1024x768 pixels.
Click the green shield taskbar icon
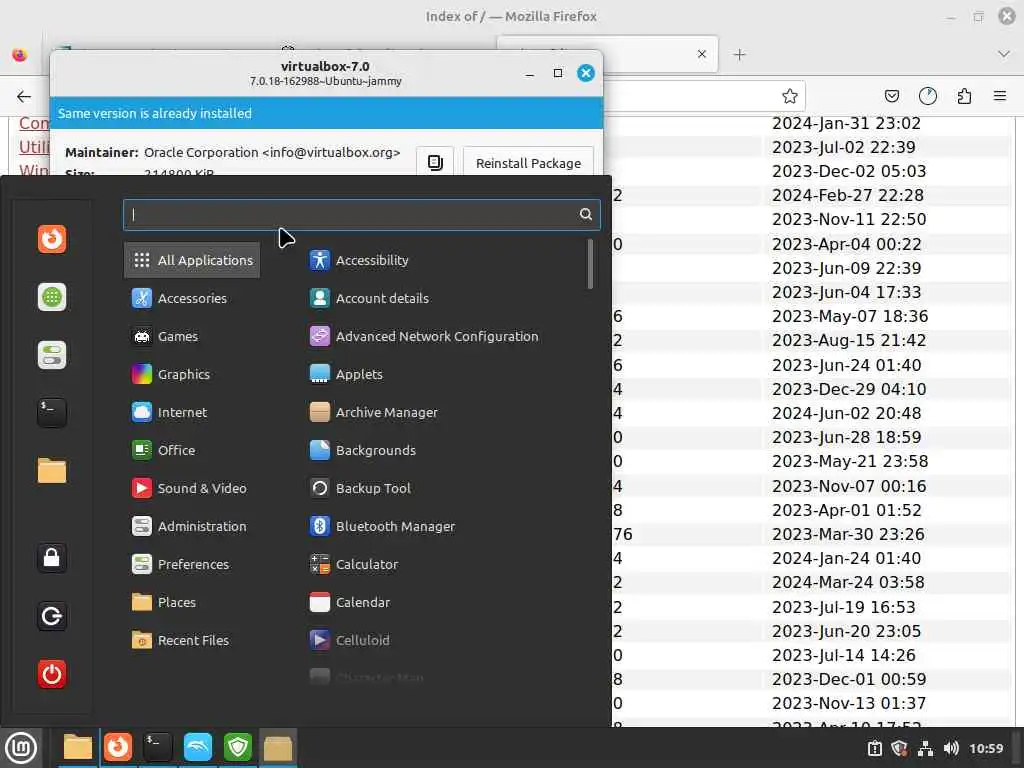coord(238,747)
